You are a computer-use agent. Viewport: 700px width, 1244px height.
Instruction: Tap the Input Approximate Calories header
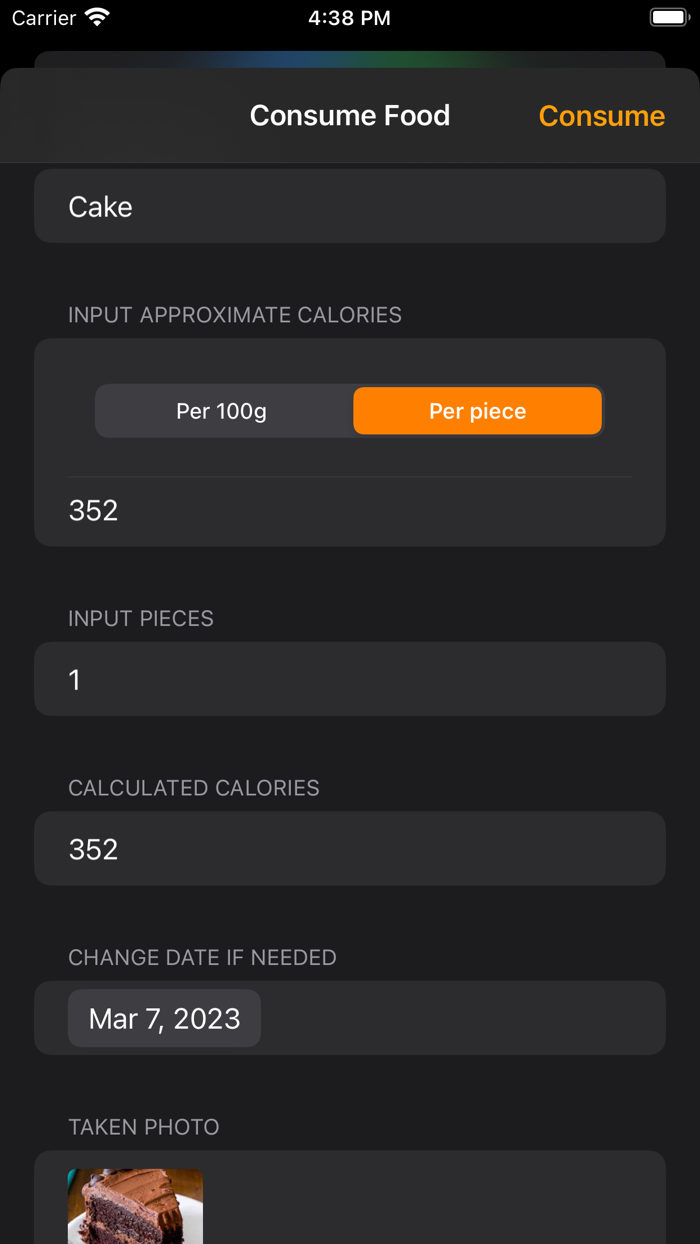(x=235, y=315)
